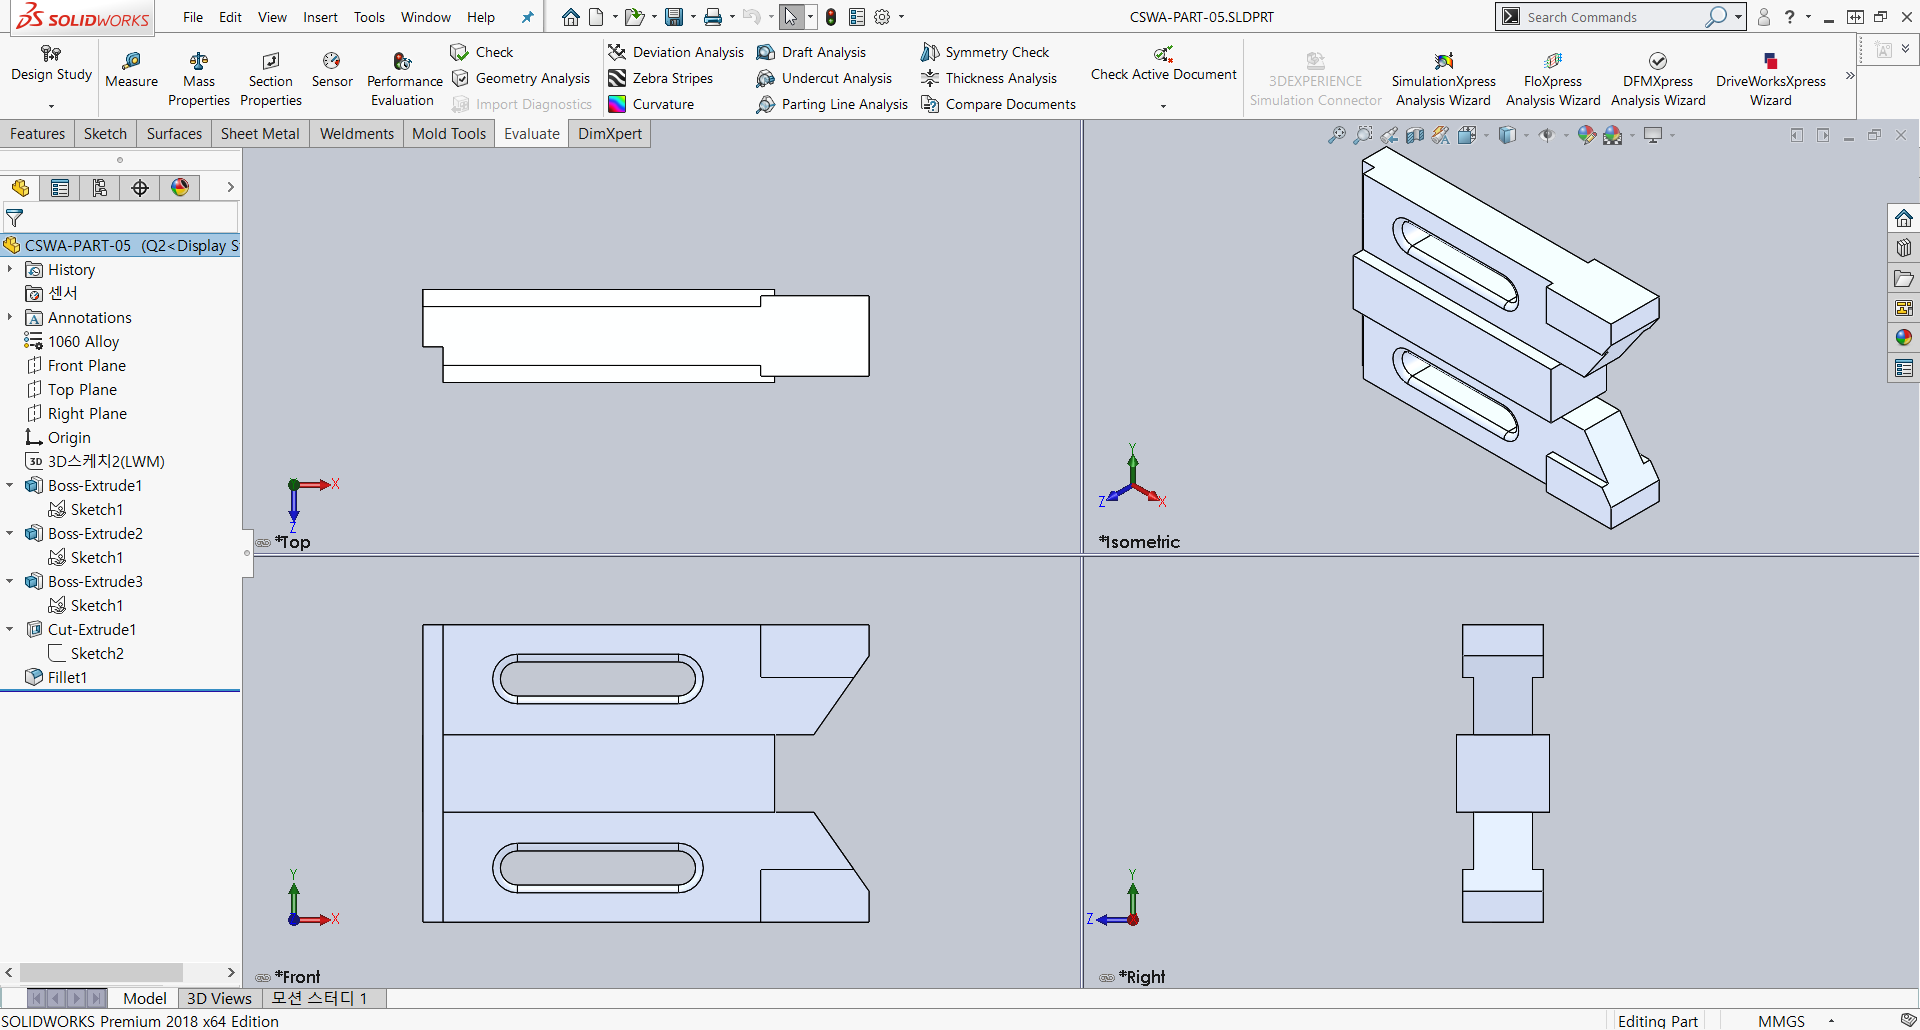Open Design Study

(51, 64)
